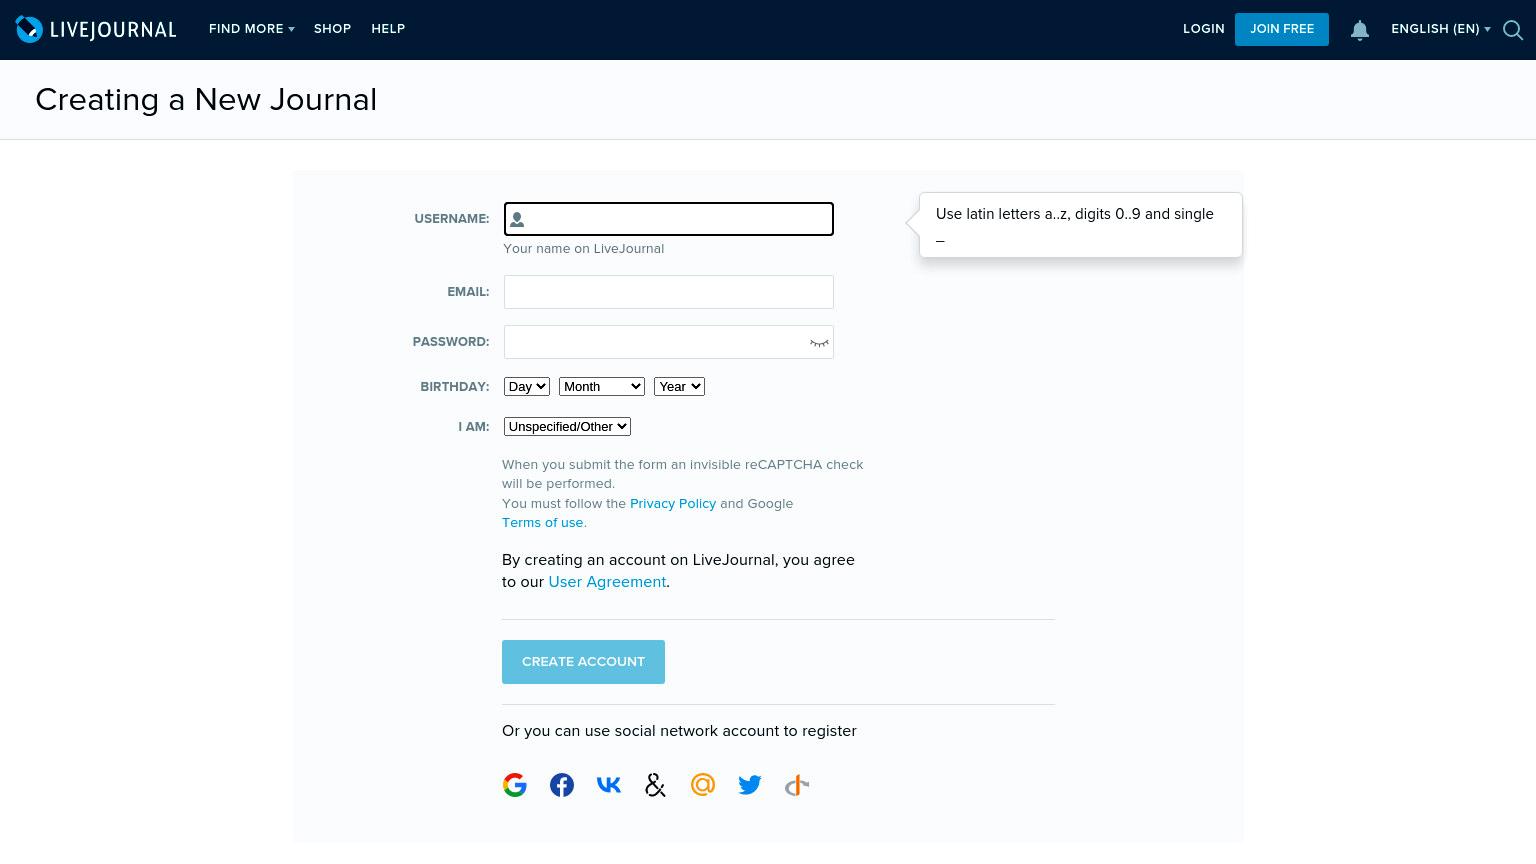Open Google Terms of use link

pyautogui.click(x=543, y=522)
